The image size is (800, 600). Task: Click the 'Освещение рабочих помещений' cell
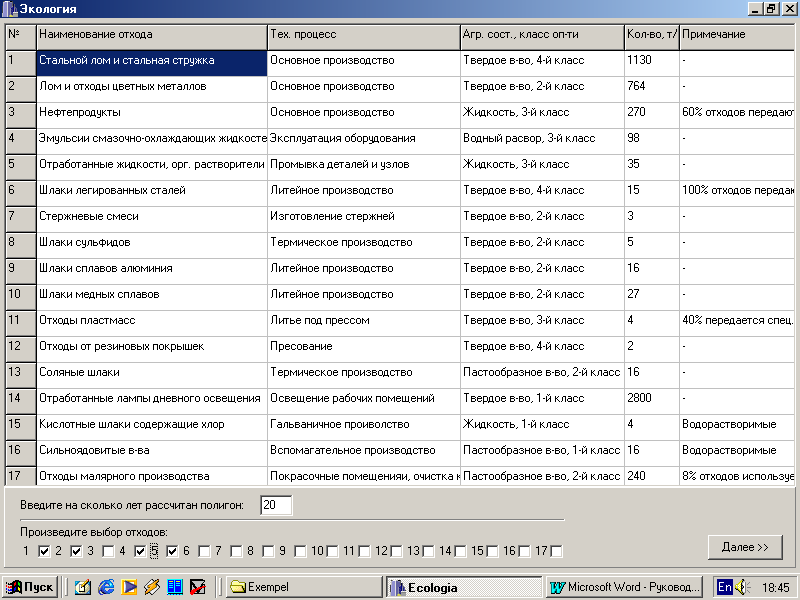364,402
